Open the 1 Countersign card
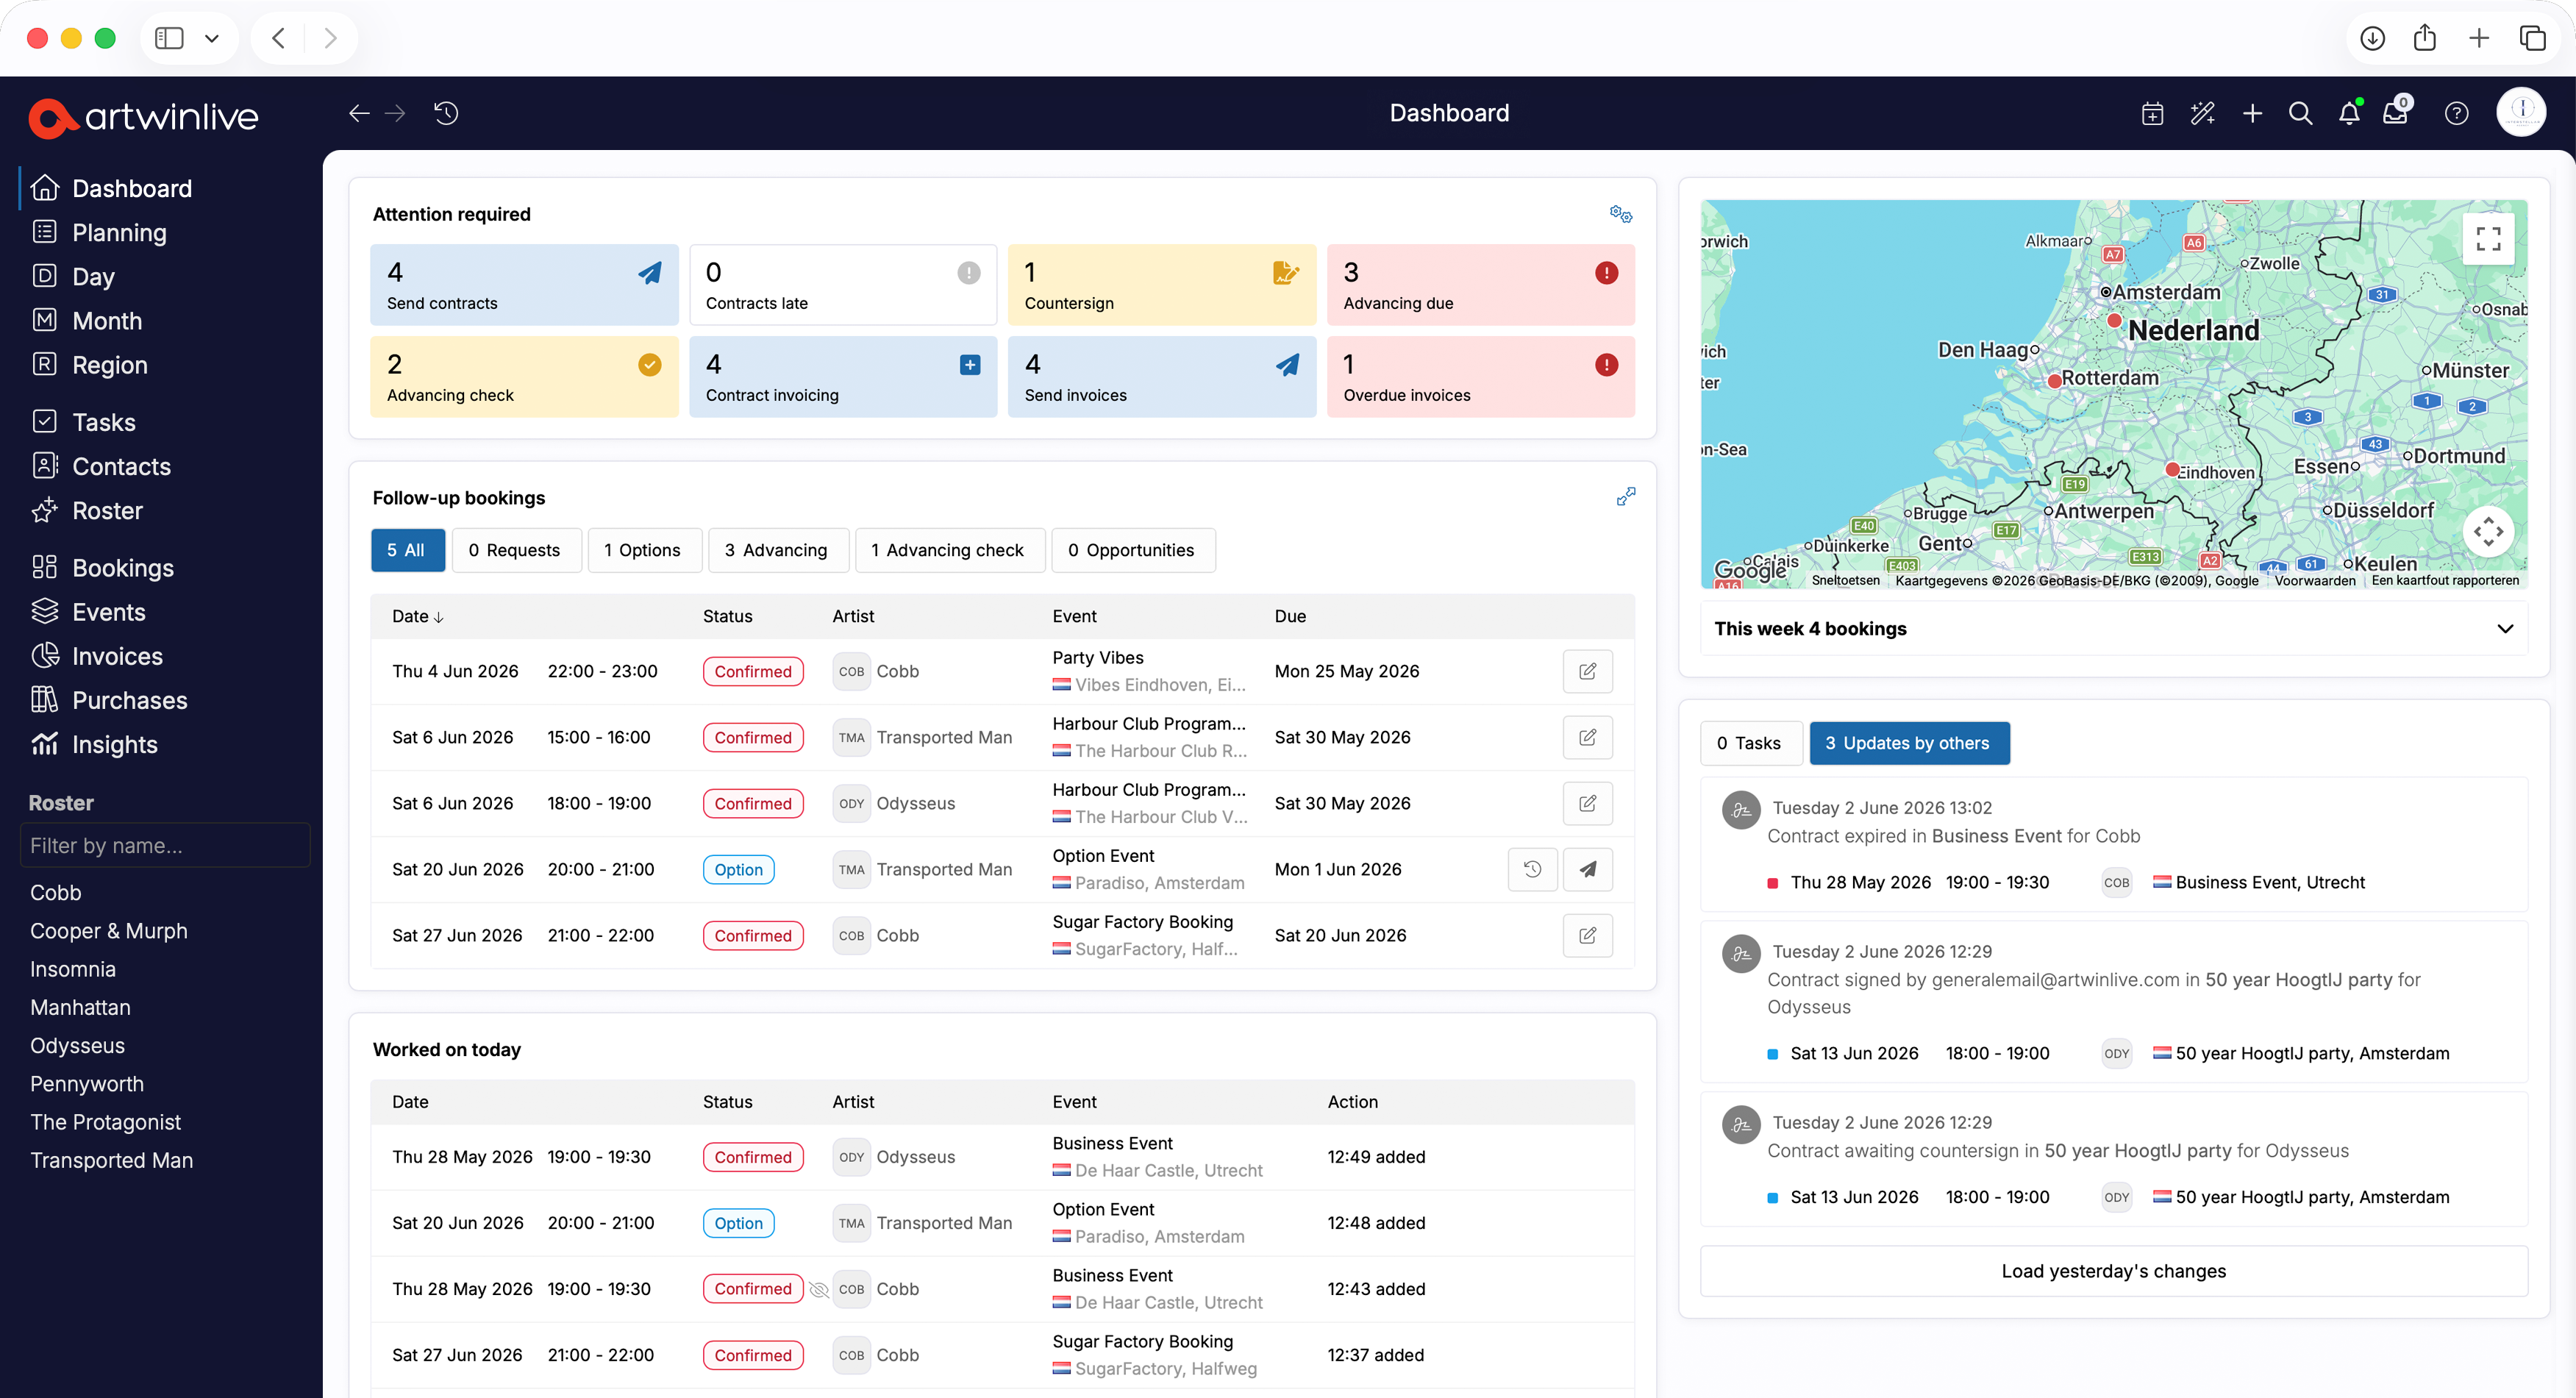This screenshot has width=2576, height=1398. pyautogui.click(x=1161, y=285)
